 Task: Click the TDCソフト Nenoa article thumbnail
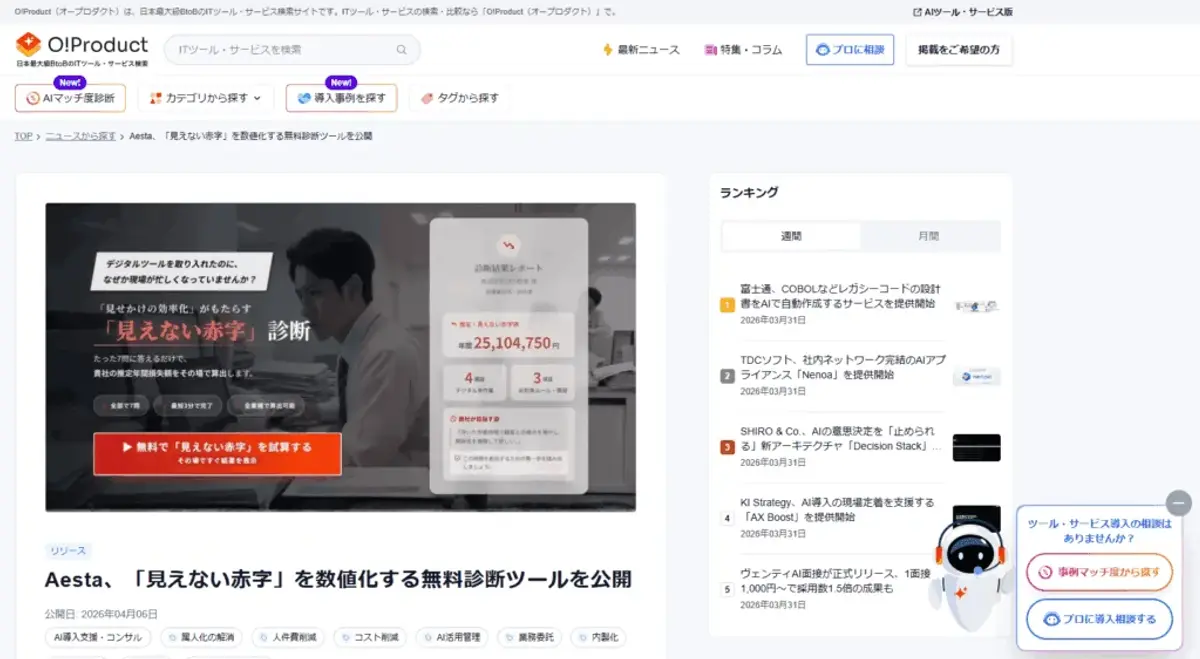click(976, 377)
